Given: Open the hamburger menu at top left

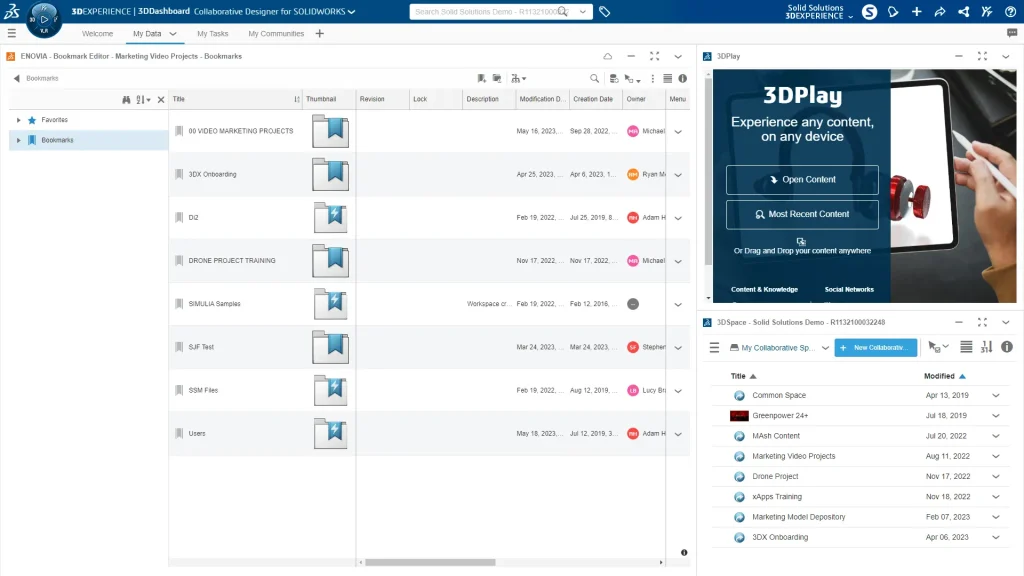Looking at the screenshot, I should tap(12, 33).
